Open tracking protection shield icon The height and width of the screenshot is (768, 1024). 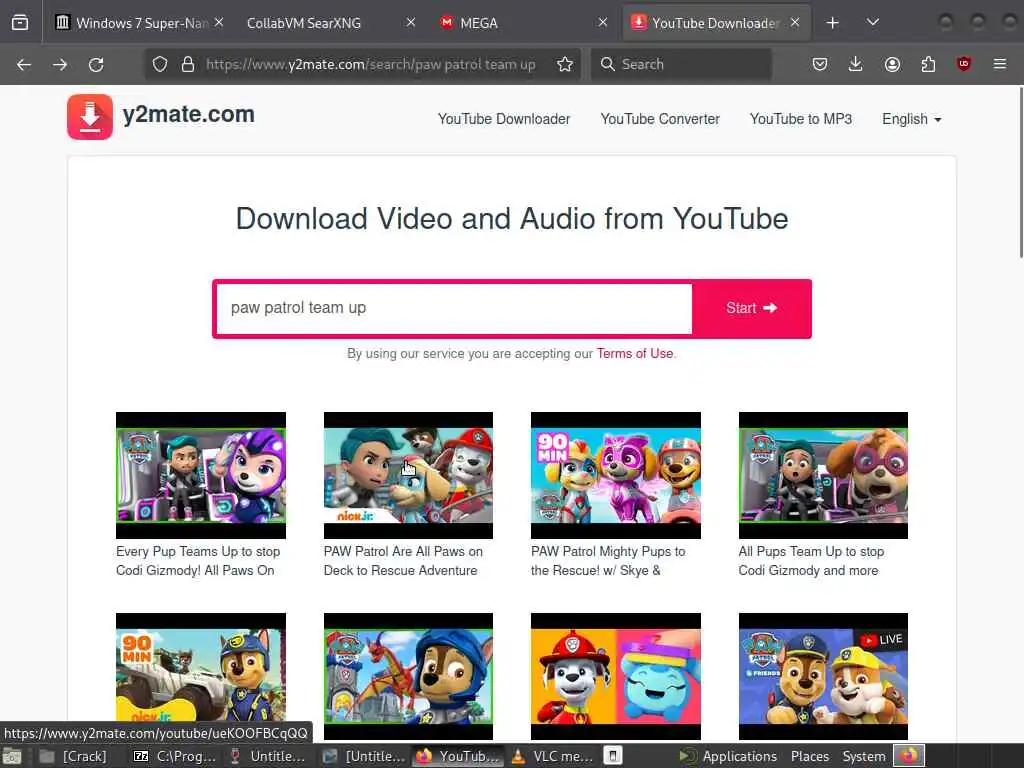[160, 64]
